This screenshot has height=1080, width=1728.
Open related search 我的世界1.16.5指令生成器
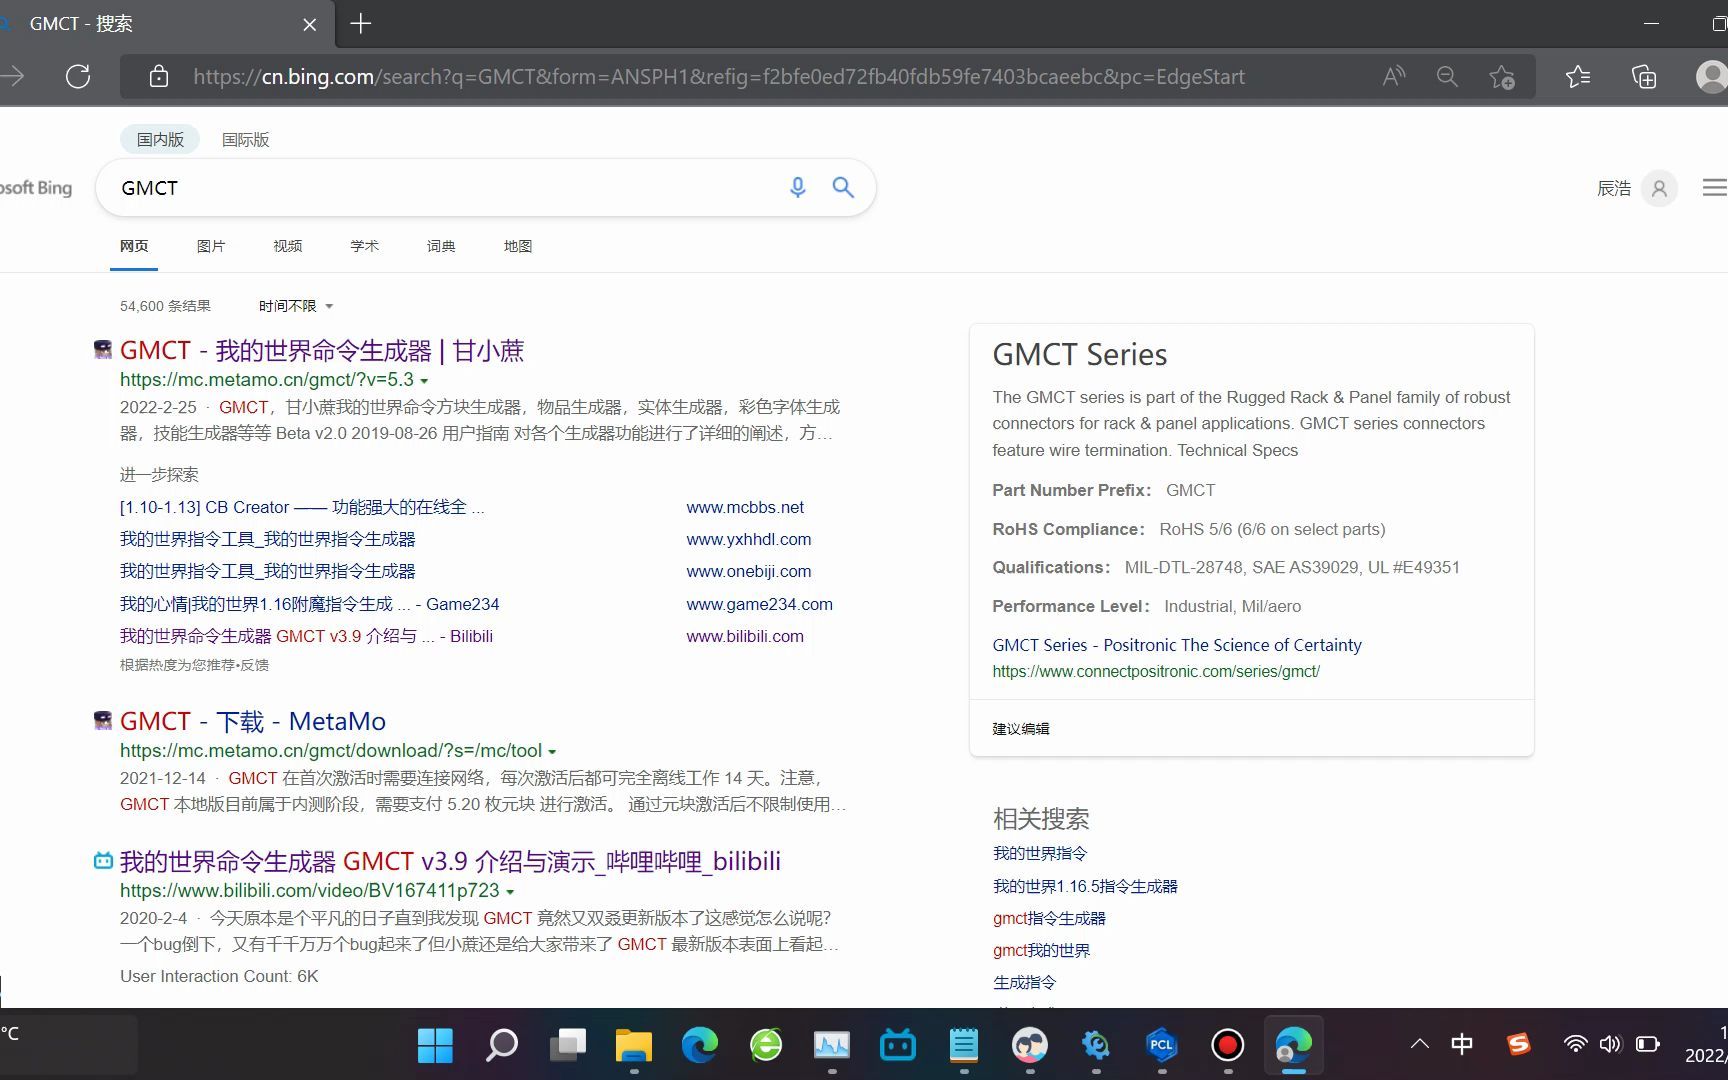[x=1085, y=886]
